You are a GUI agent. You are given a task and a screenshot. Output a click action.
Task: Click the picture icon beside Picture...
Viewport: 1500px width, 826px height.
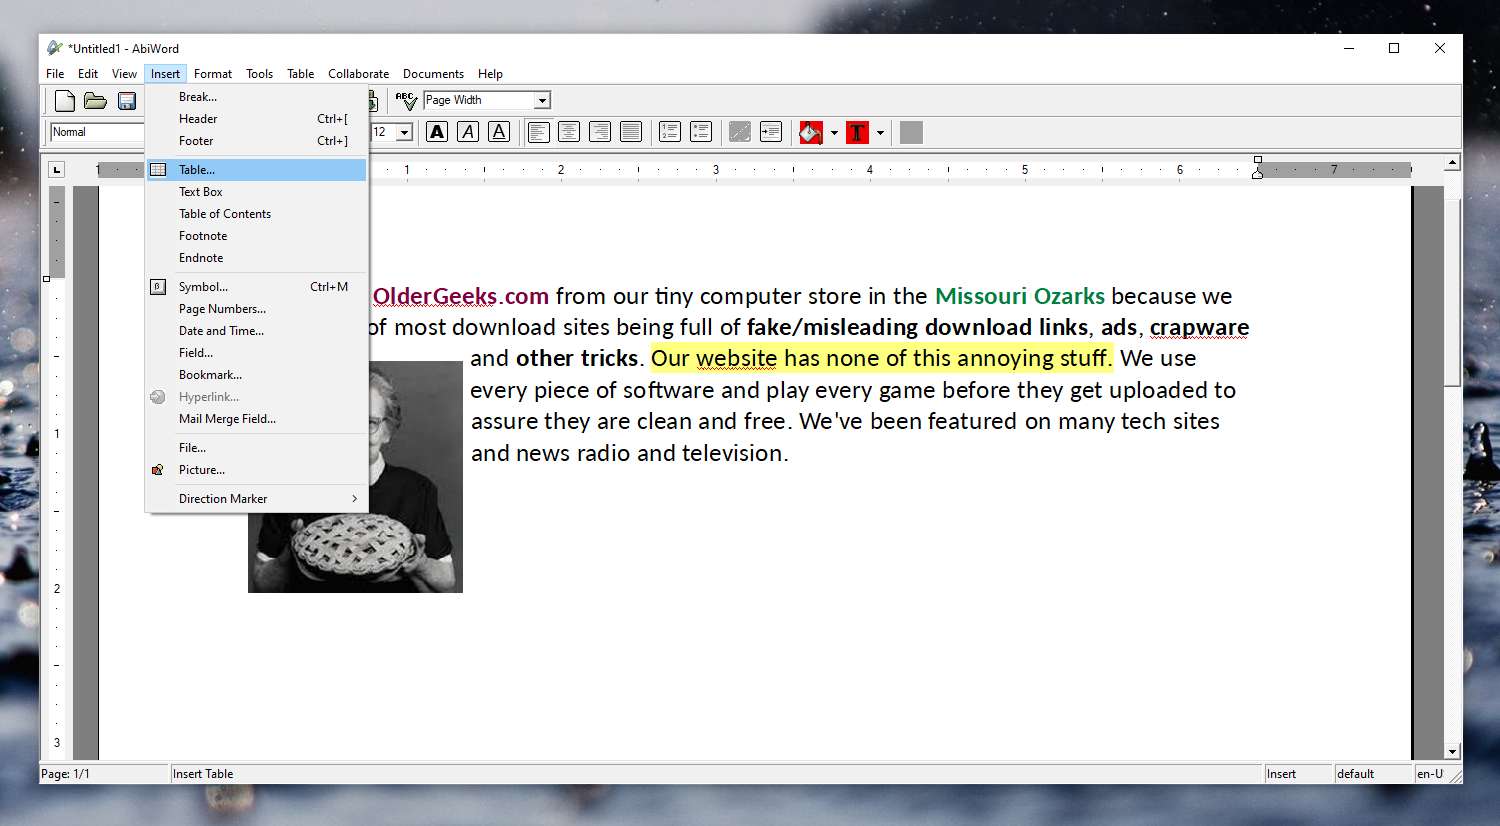[x=158, y=470]
